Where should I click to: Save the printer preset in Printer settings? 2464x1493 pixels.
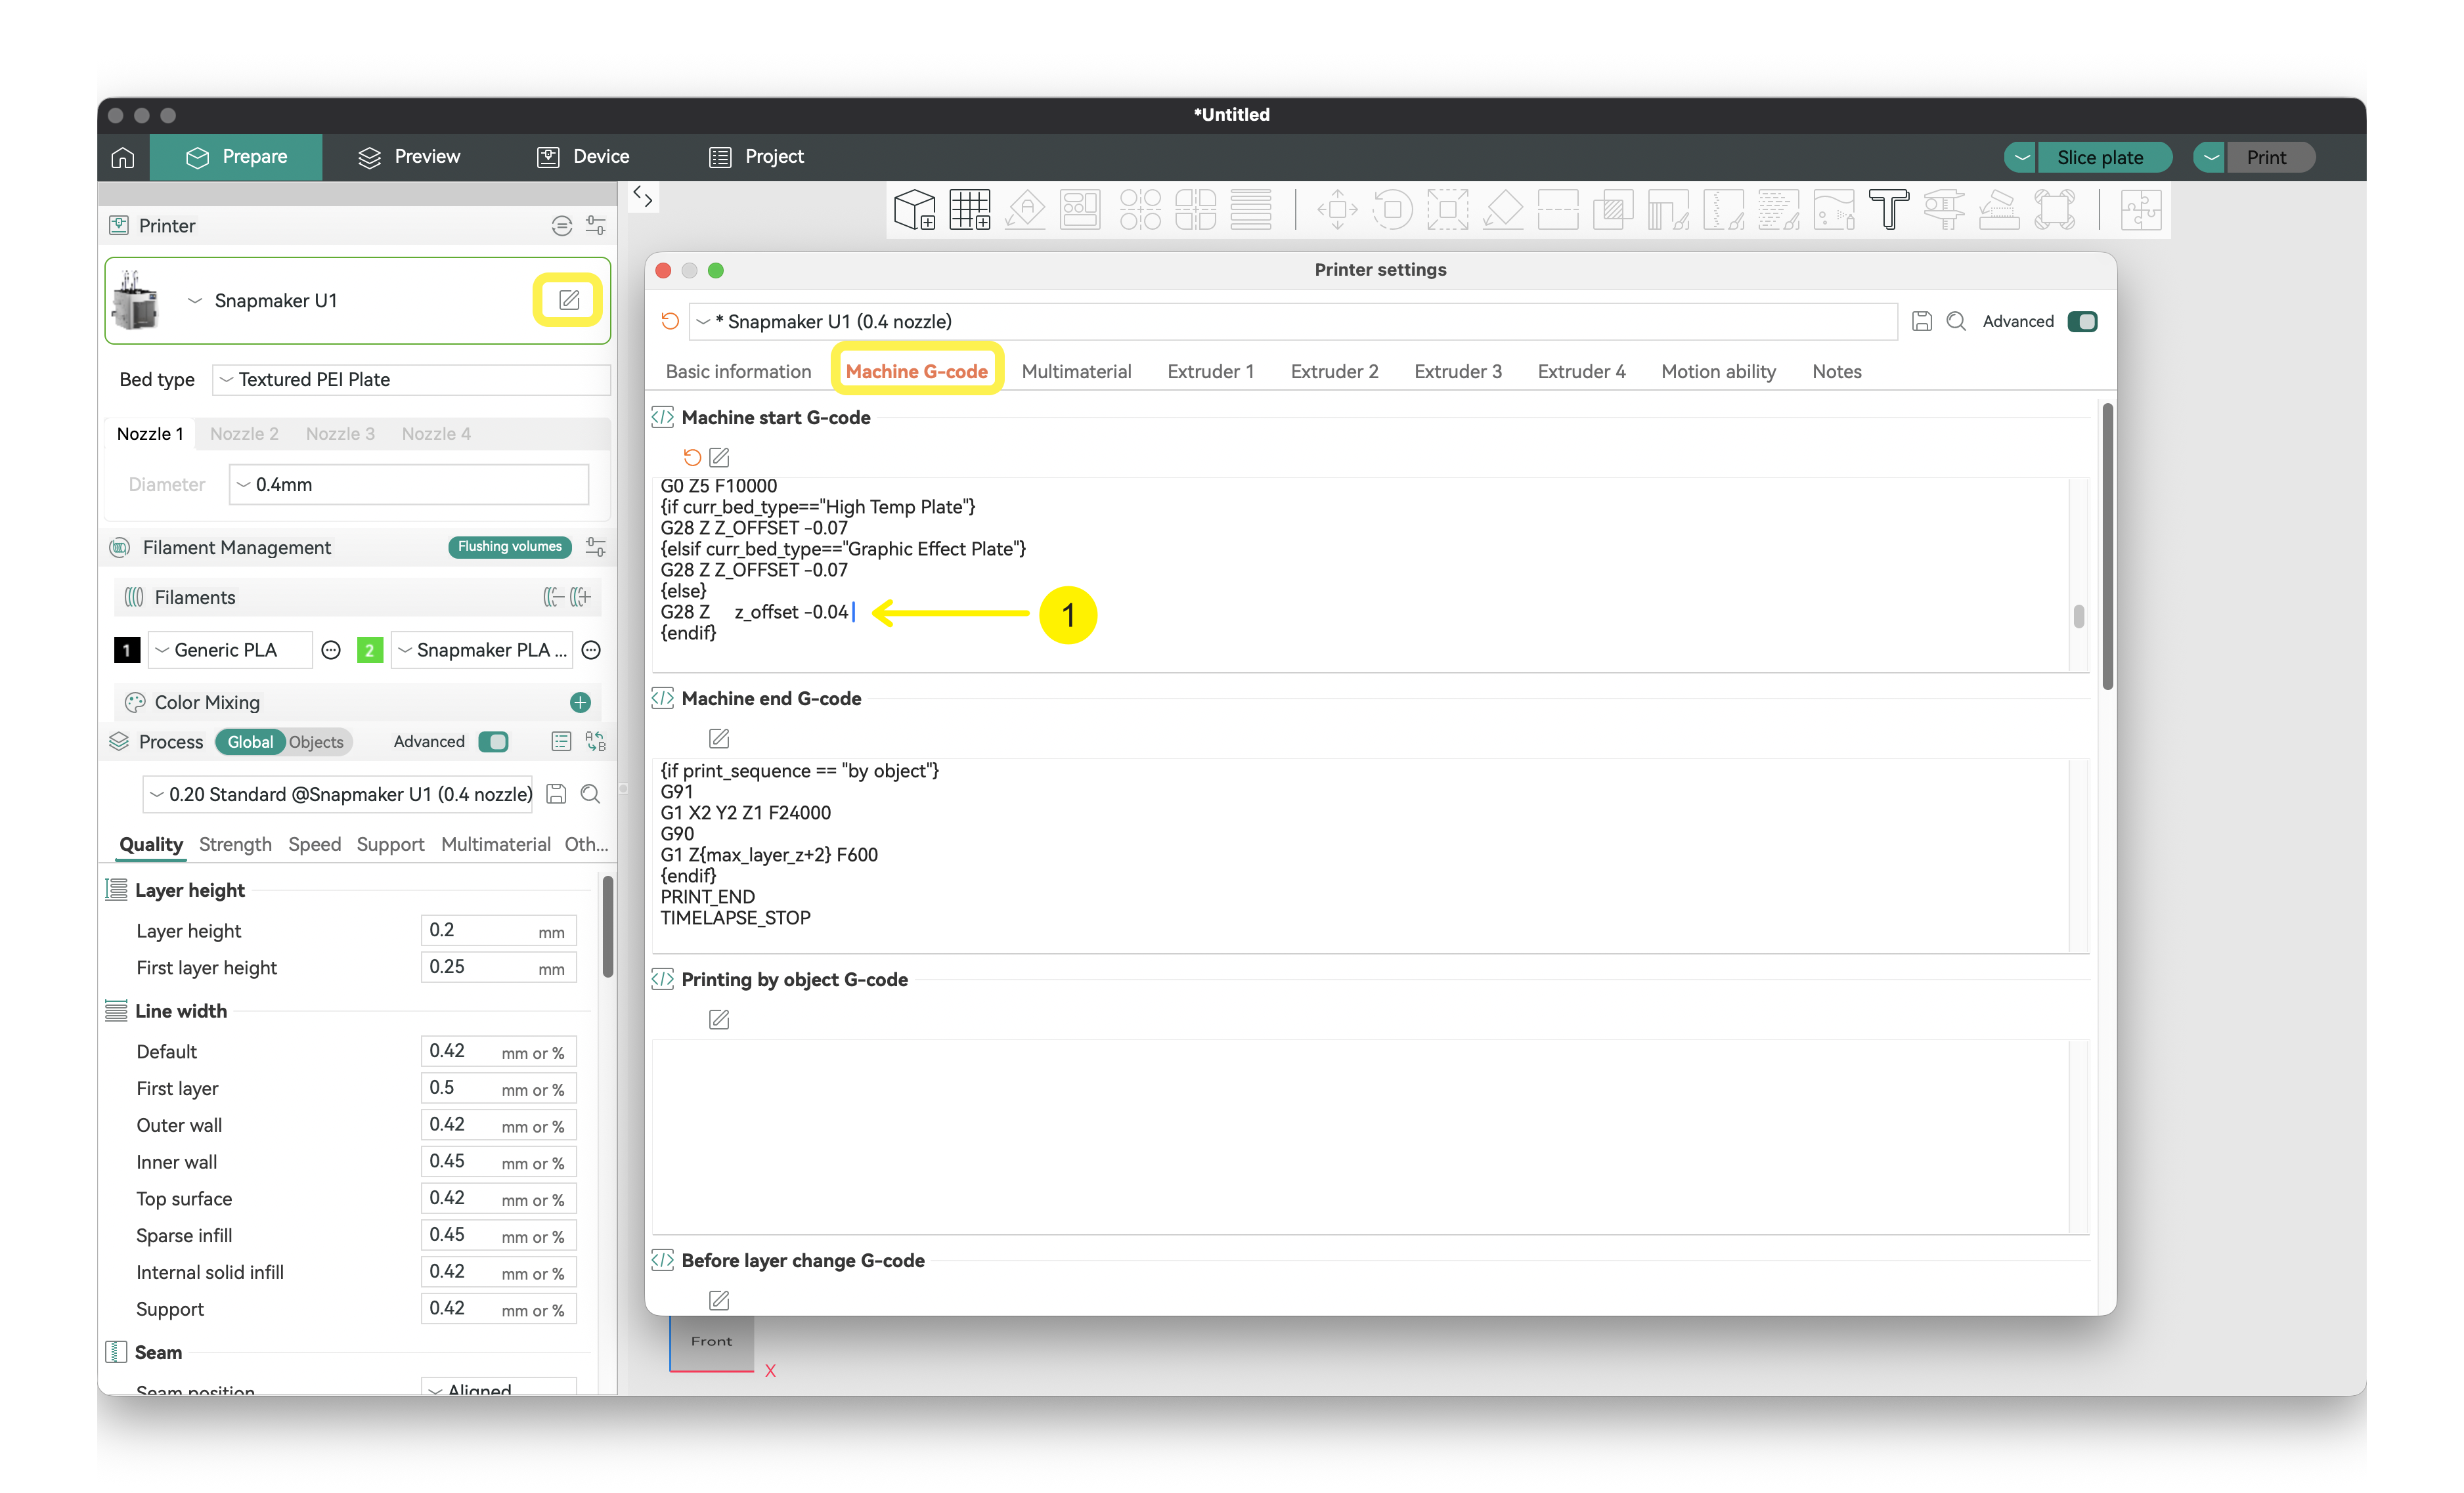[x=1921, y=321]
